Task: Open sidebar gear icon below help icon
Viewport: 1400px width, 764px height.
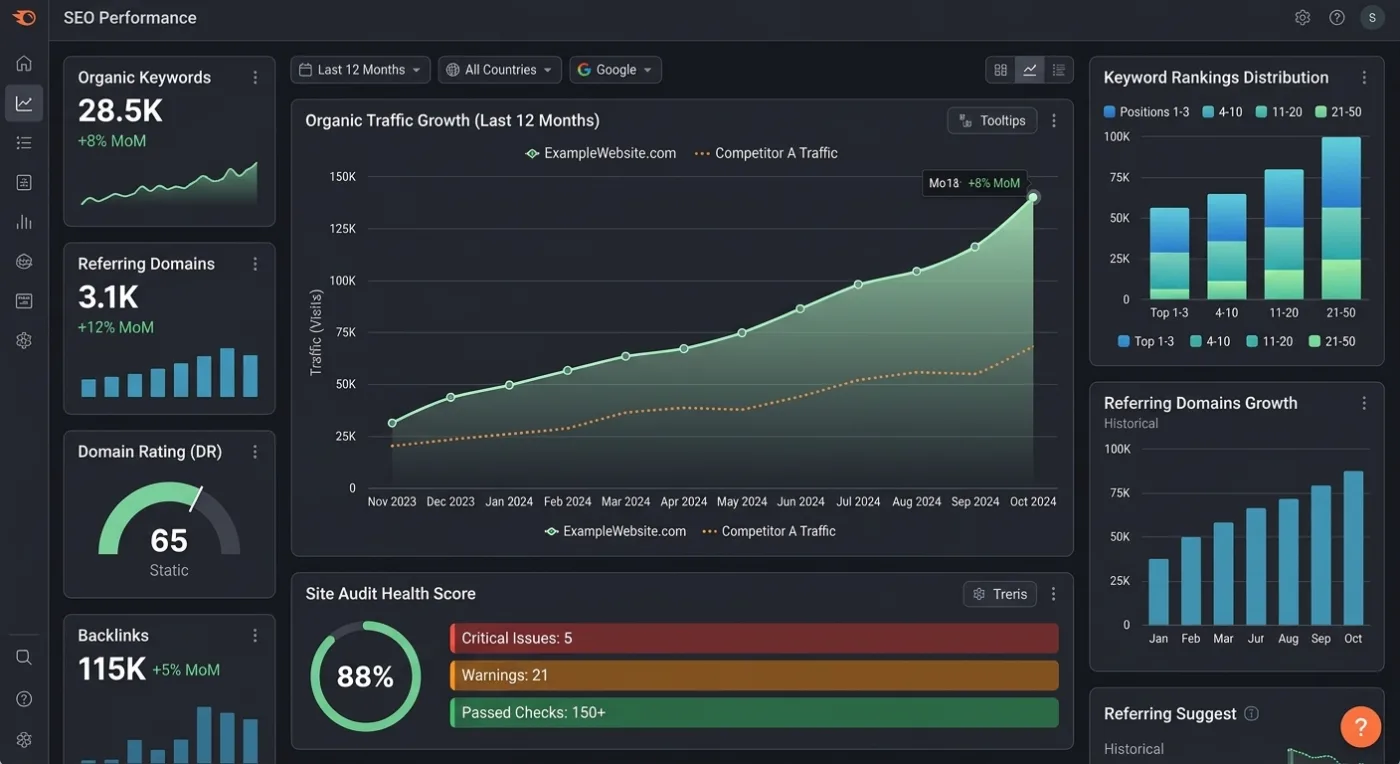Action: tap(24, 740)
